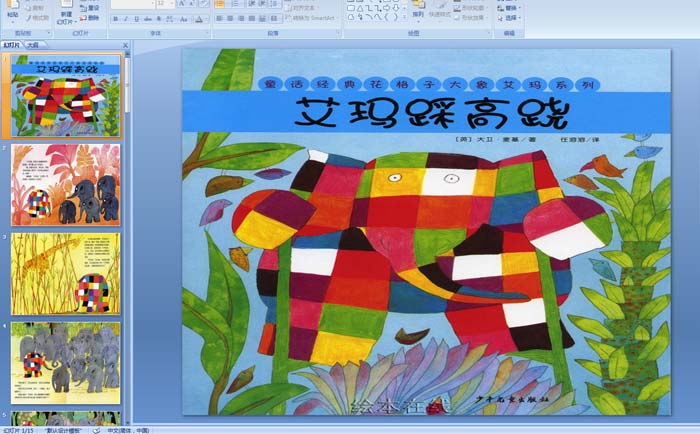Center align the paragraph text

click(x=230, y=19)
